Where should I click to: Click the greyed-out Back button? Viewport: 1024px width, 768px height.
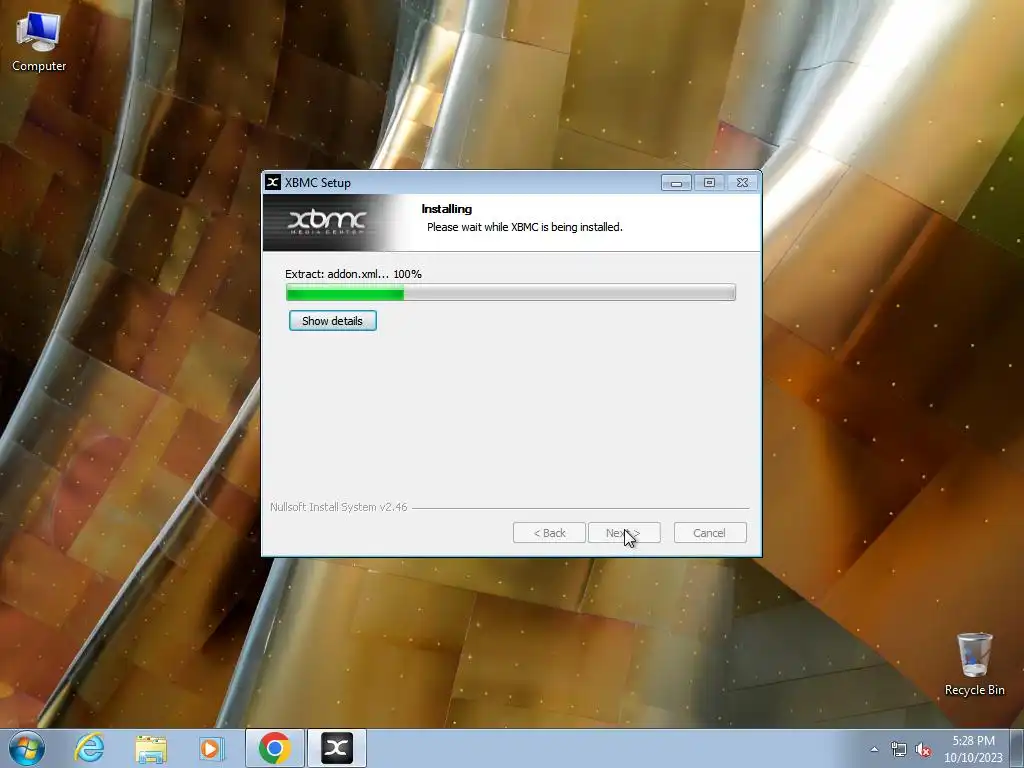[549, 533]
